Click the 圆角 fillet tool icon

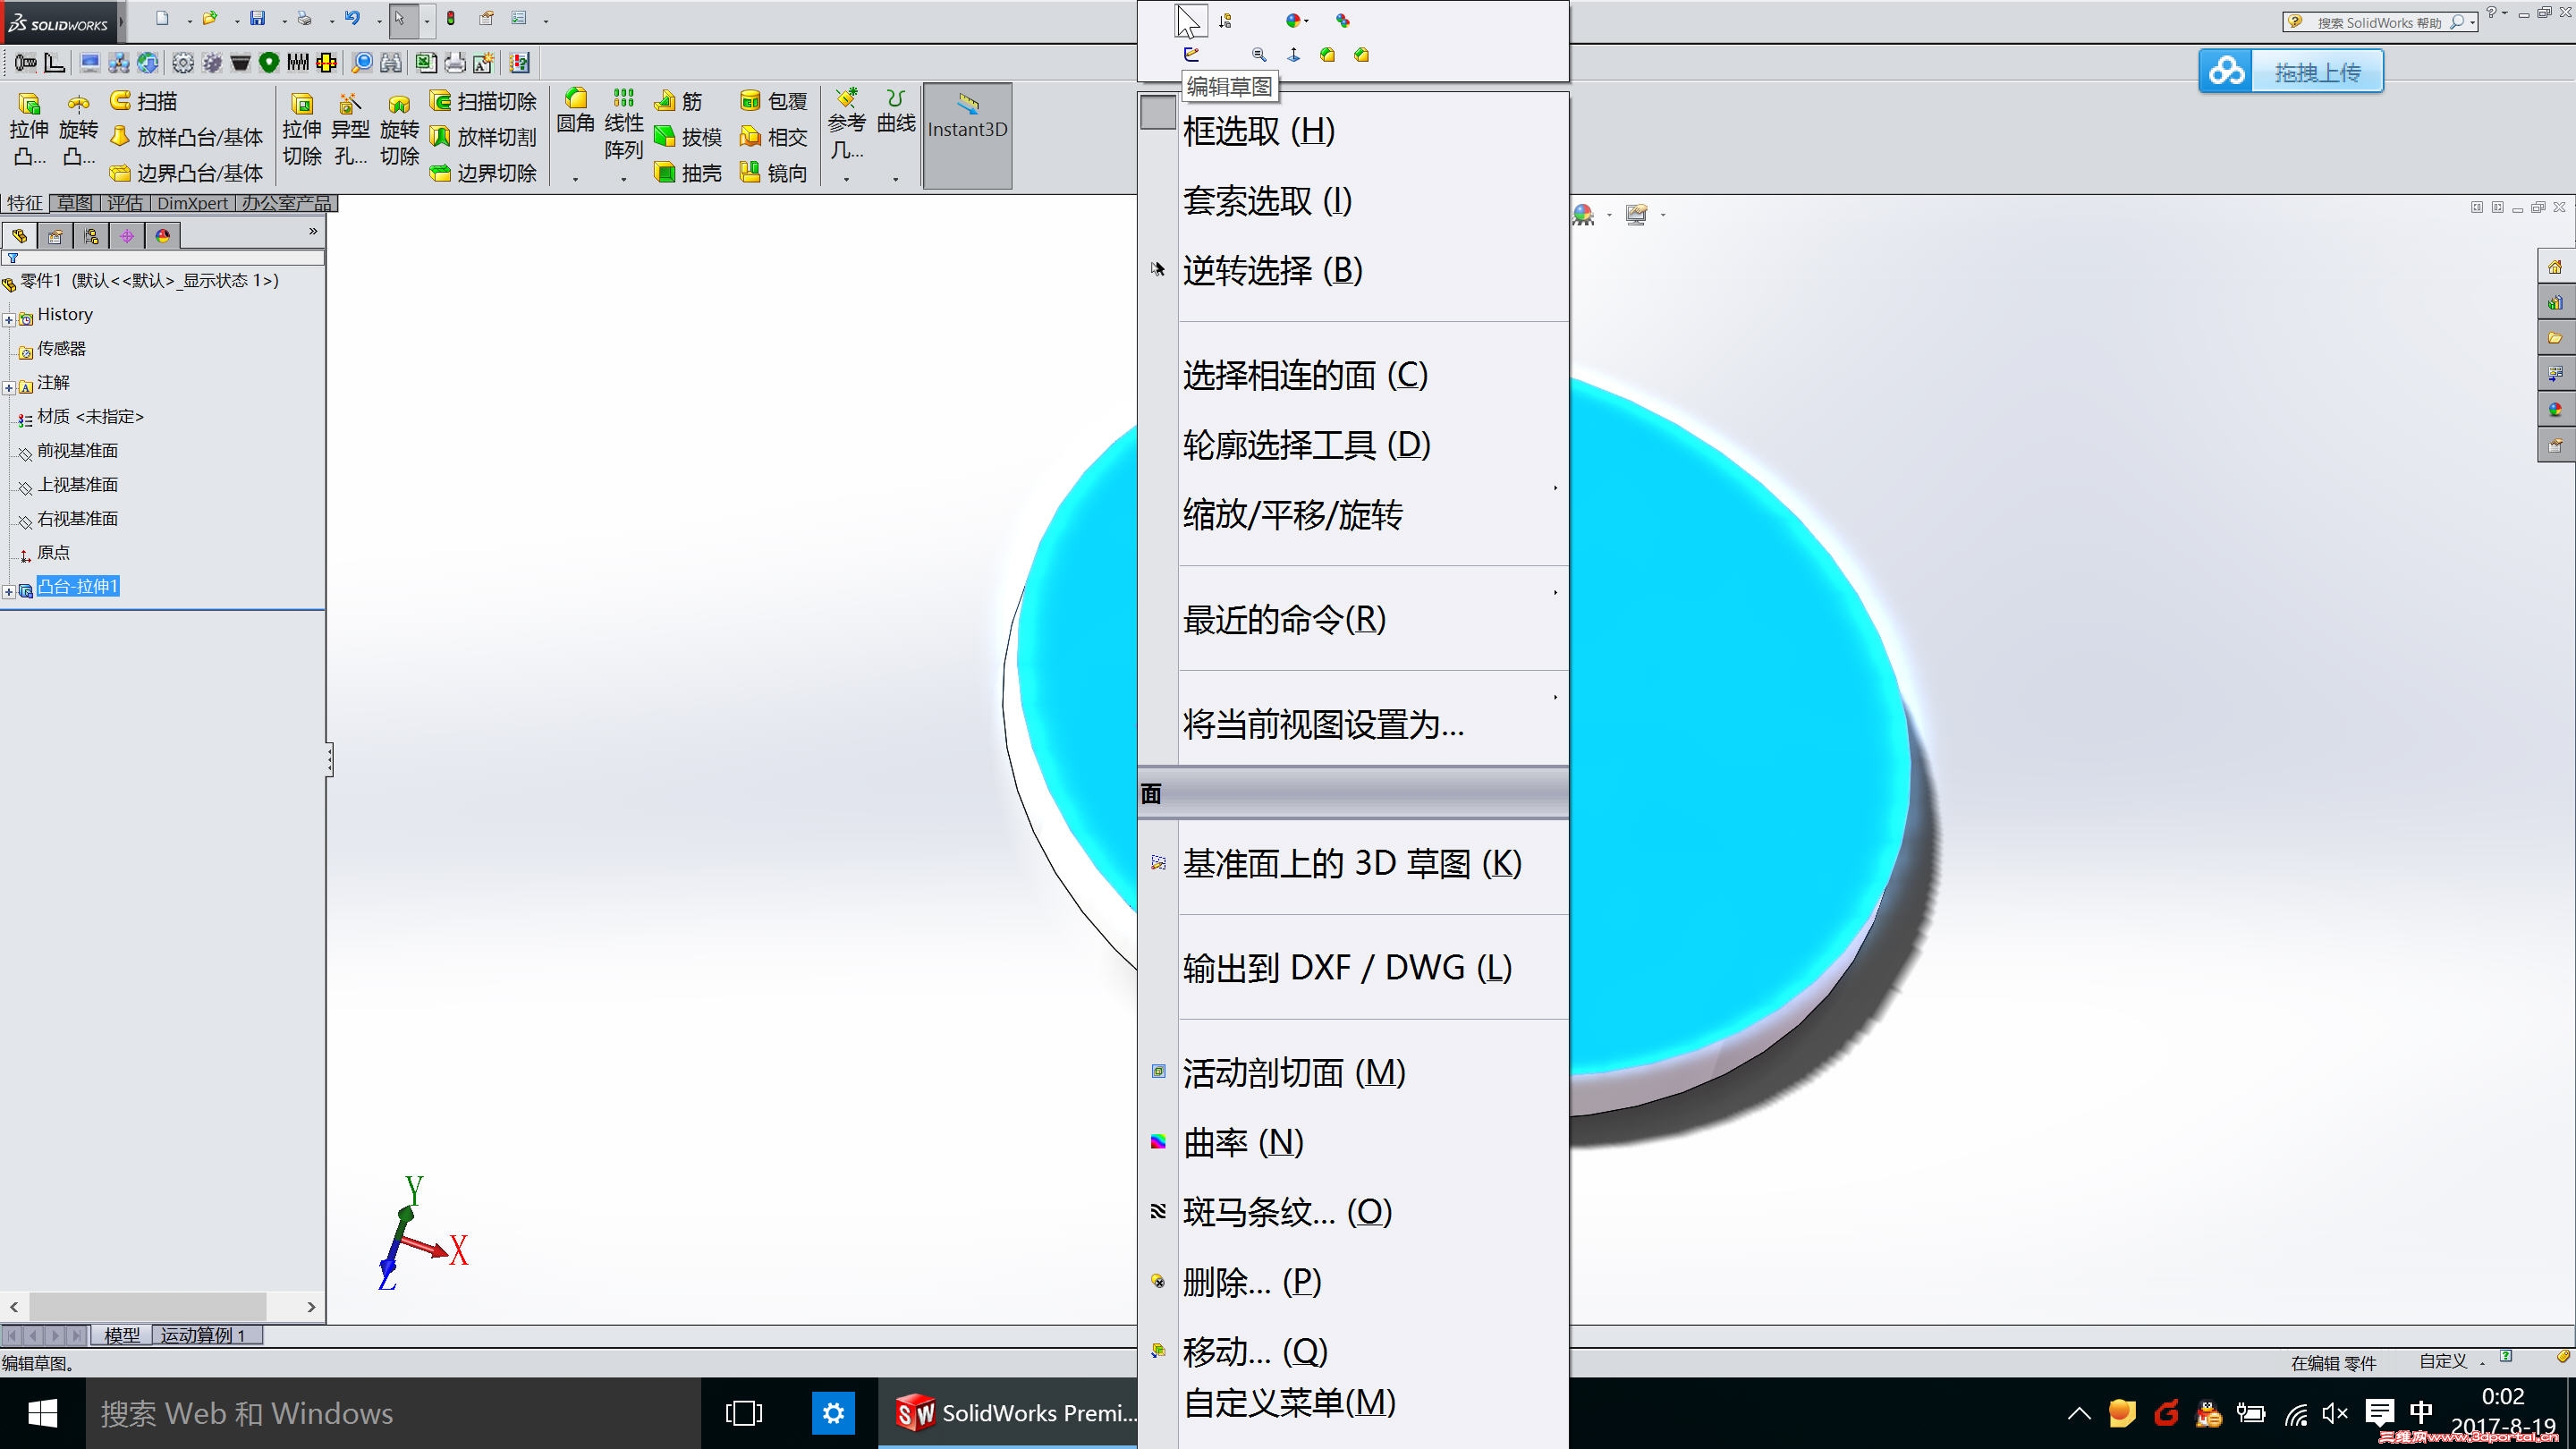tap(576, 99)
